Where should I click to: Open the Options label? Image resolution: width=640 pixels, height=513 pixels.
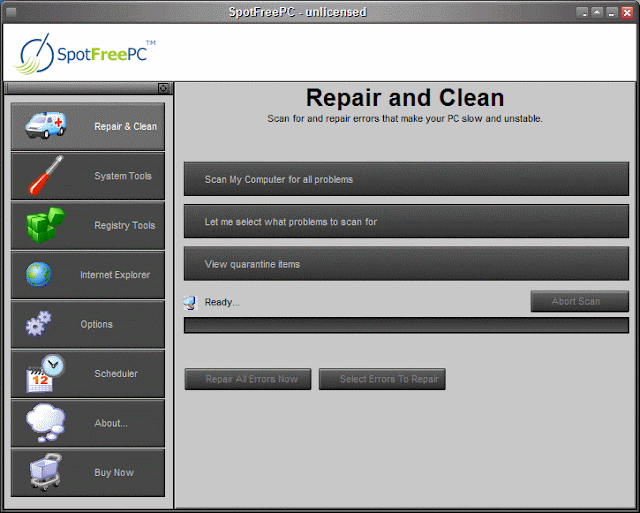(x=96, y=324)
